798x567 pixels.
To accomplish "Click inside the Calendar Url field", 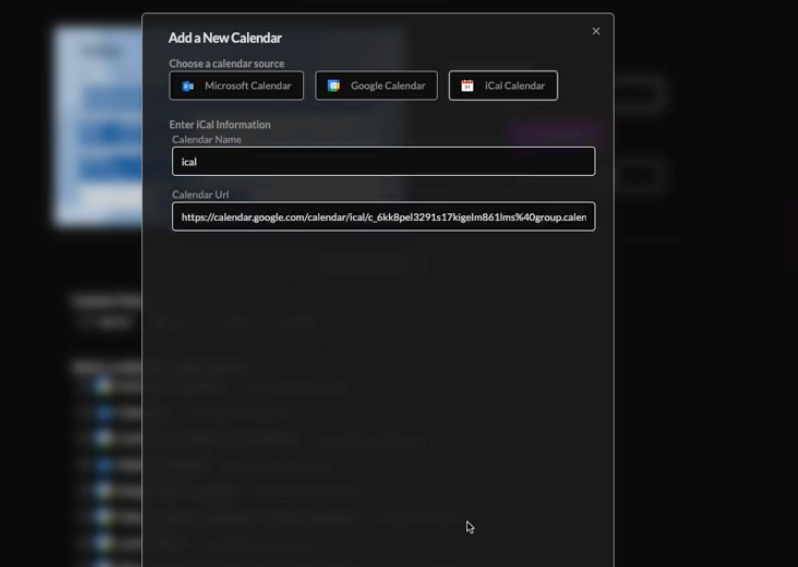I will click(x=383, y=216).
